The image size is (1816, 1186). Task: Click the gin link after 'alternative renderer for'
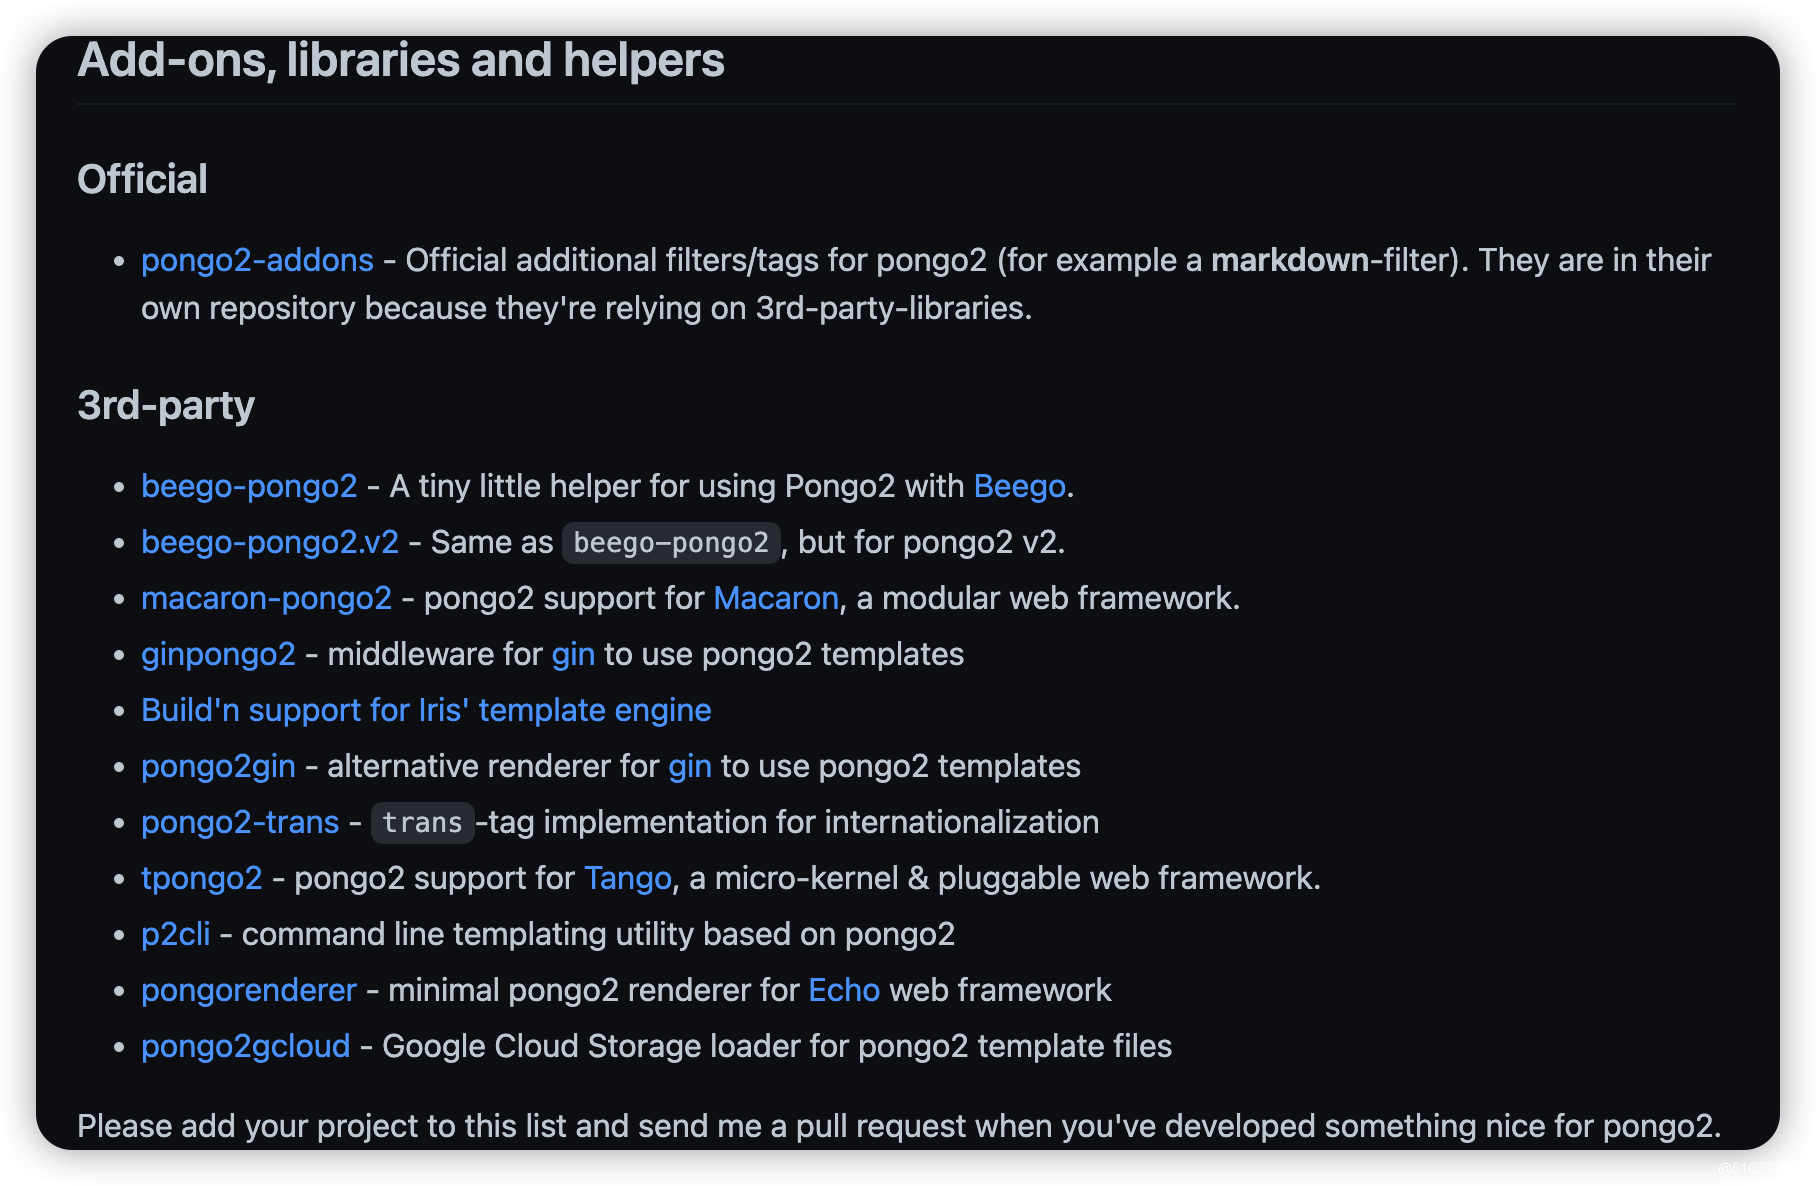point(690,766)
